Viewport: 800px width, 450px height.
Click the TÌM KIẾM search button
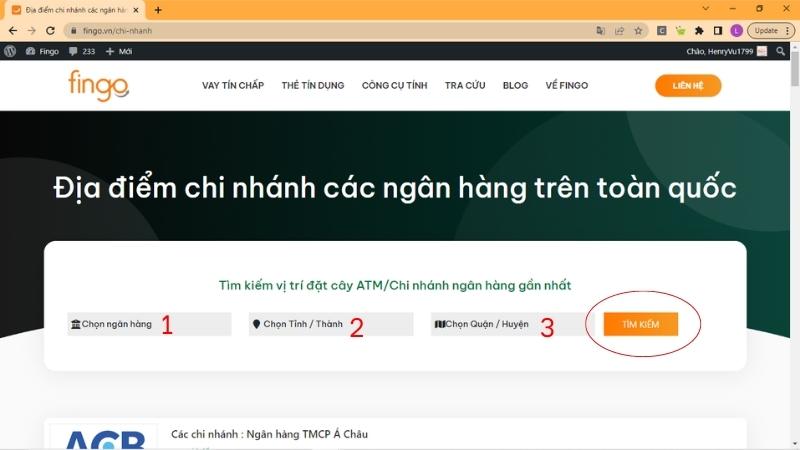(x=641, y=324)
